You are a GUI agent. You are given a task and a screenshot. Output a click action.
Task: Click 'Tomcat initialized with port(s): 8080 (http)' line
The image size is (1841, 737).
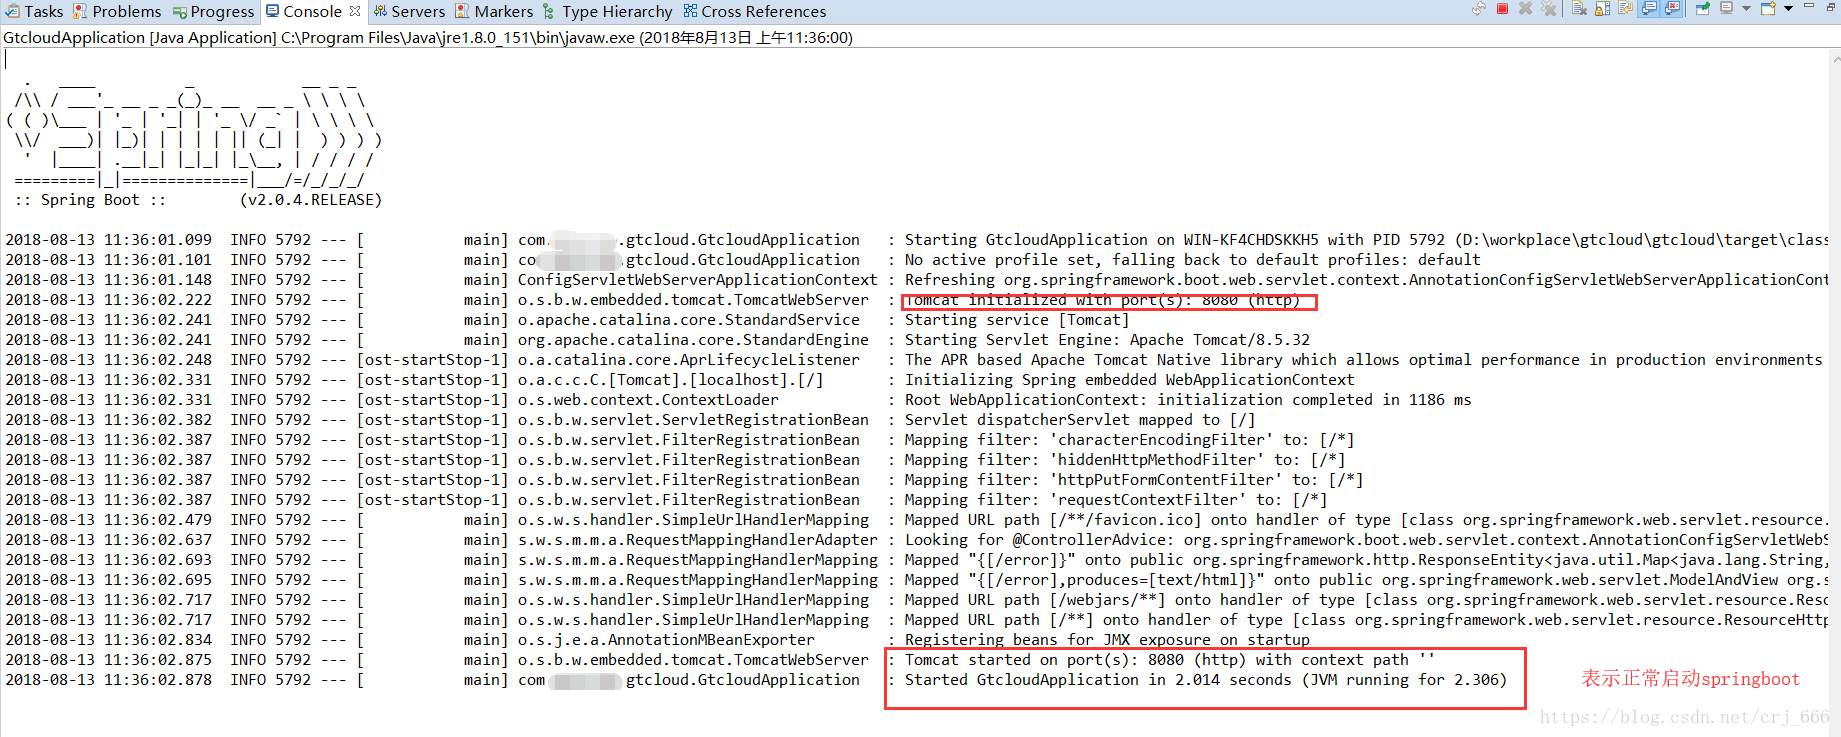click(x=1102, y=300)
